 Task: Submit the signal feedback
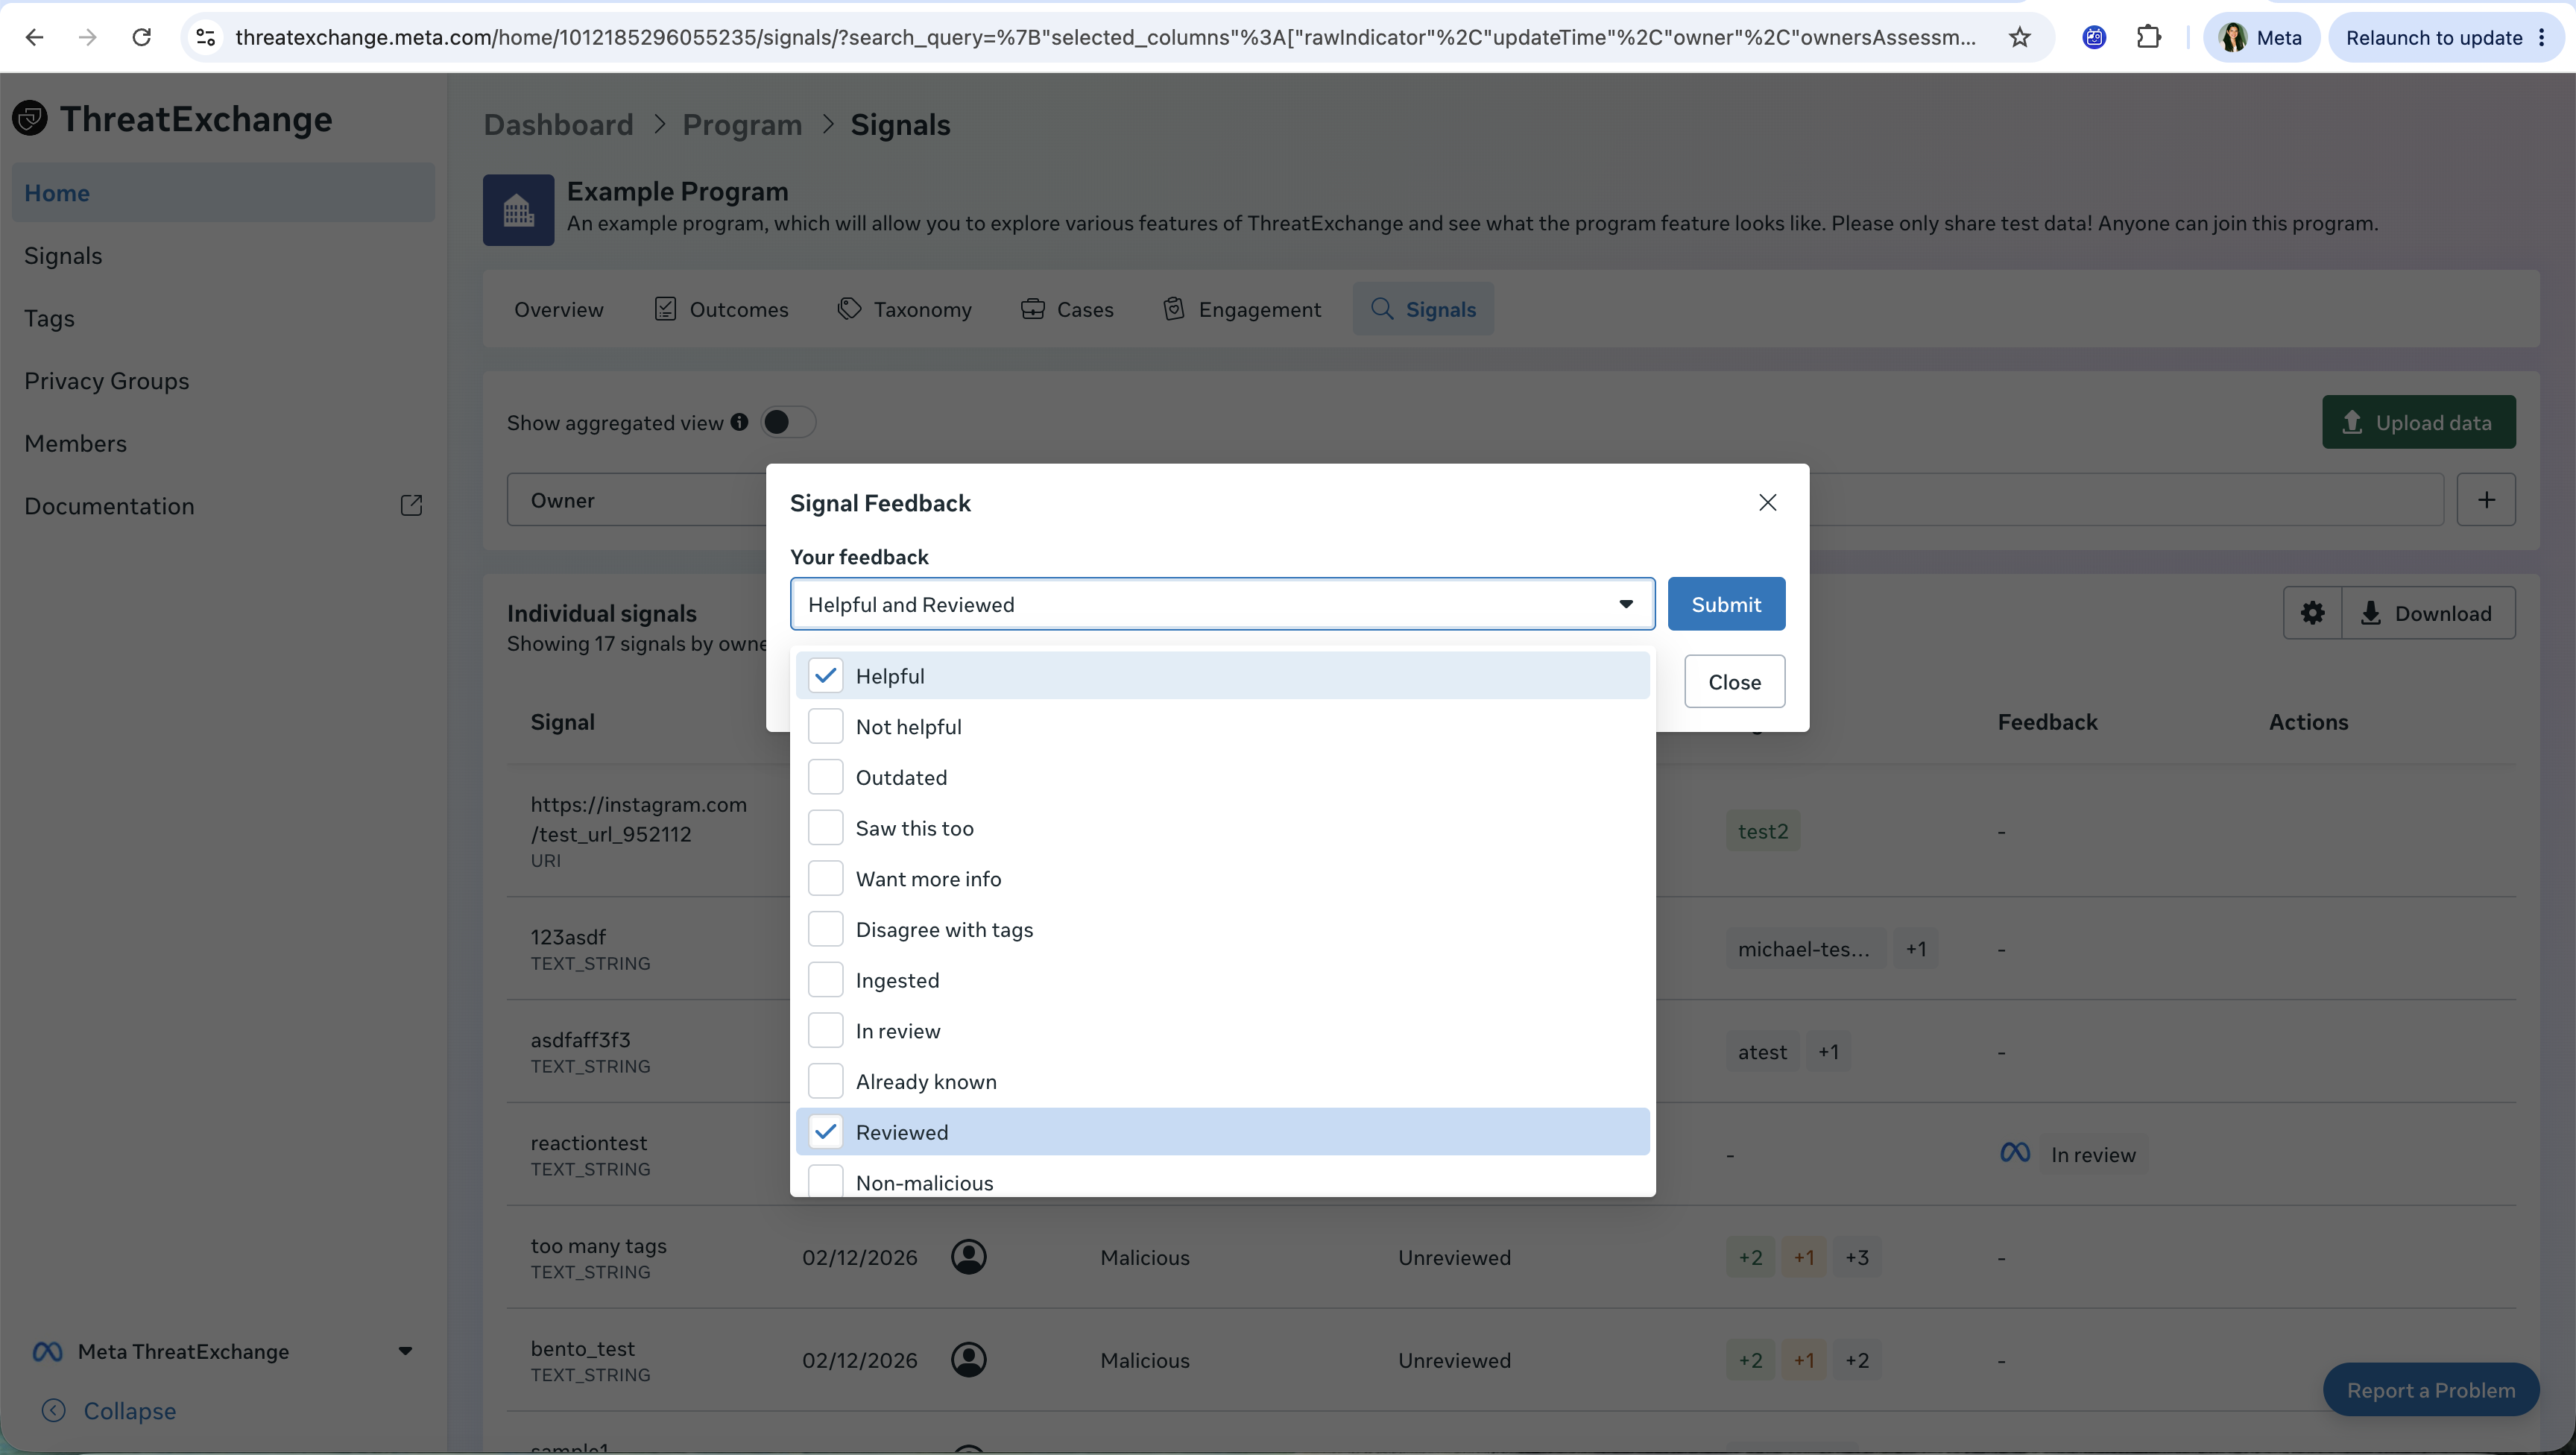click(1726, 604)
